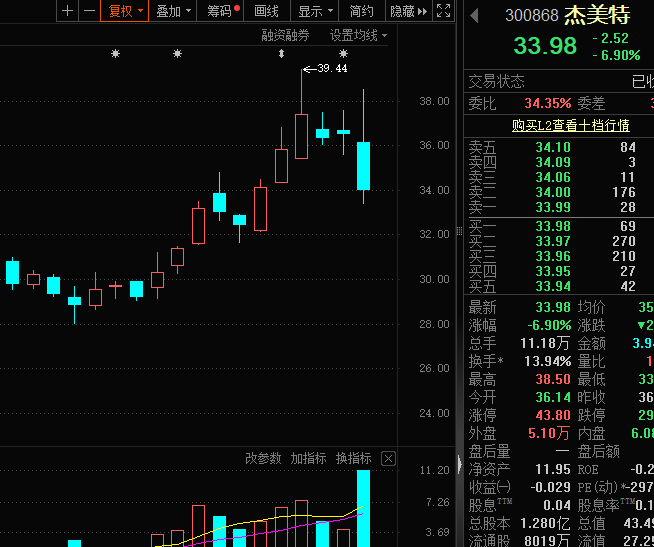Click 总股本 value 1.280亿
Screen dimensions: 654x547
(545, 523)
